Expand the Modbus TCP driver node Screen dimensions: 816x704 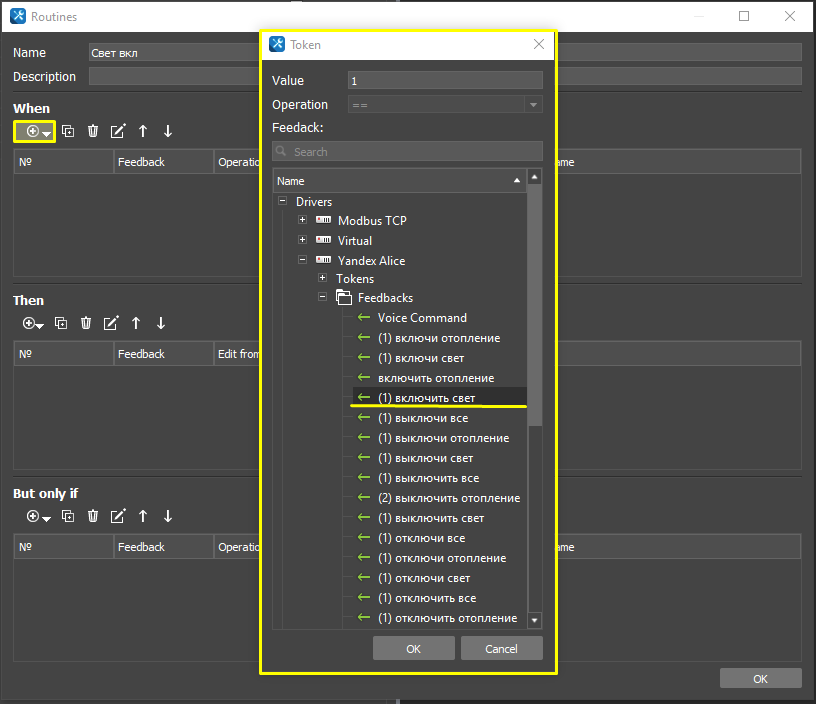(302, 220)
